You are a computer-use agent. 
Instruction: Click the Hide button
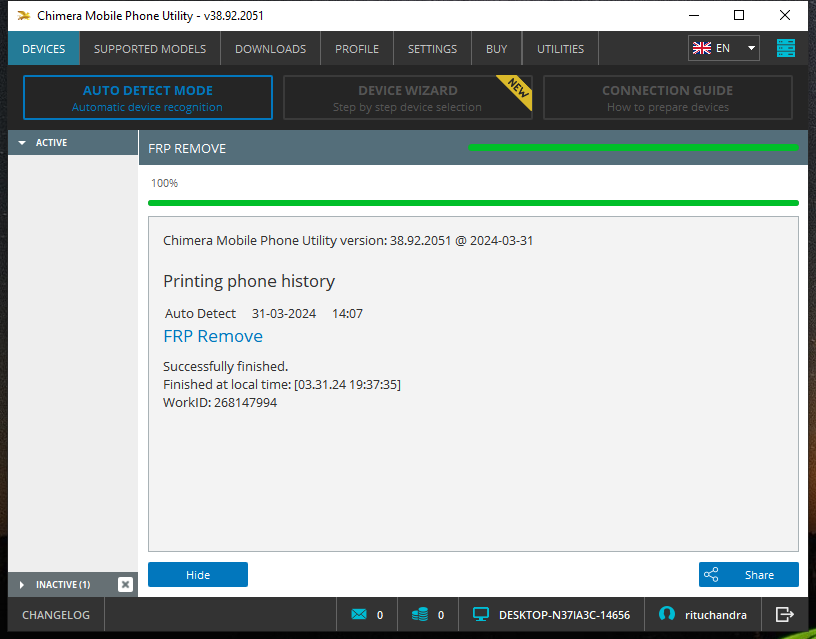pyautogui.click(x=198, y=574)
